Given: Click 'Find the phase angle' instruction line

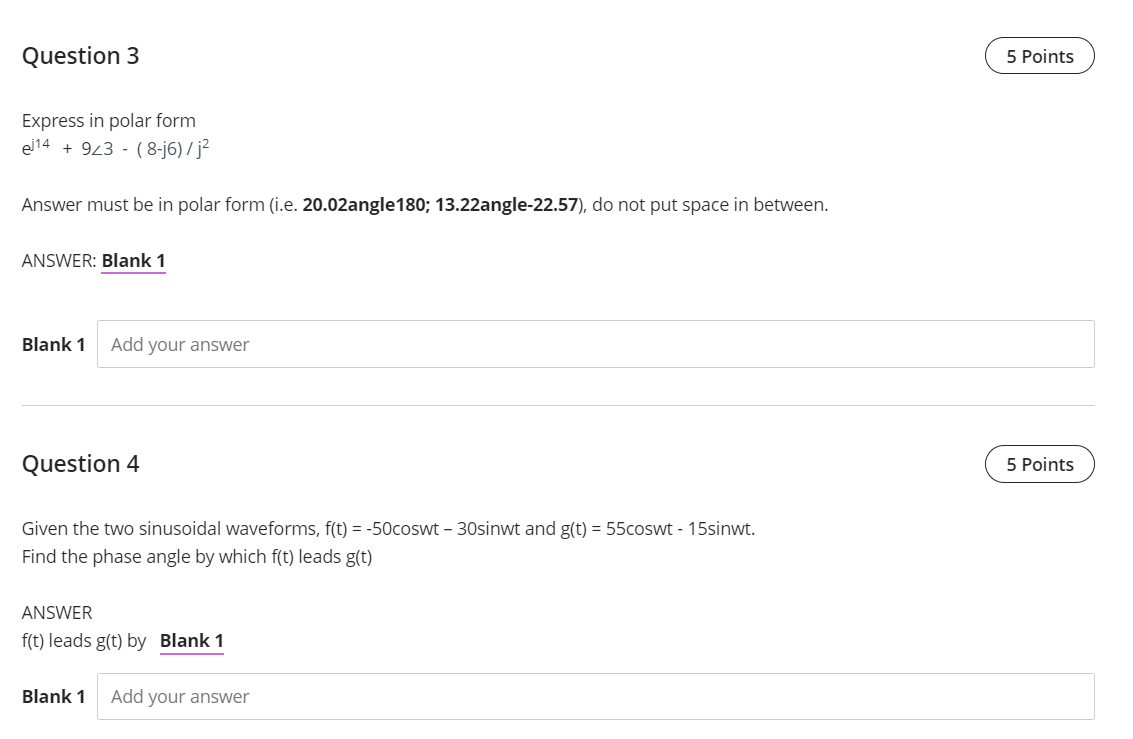Looking at the screenshot, I should coord(197,556).
